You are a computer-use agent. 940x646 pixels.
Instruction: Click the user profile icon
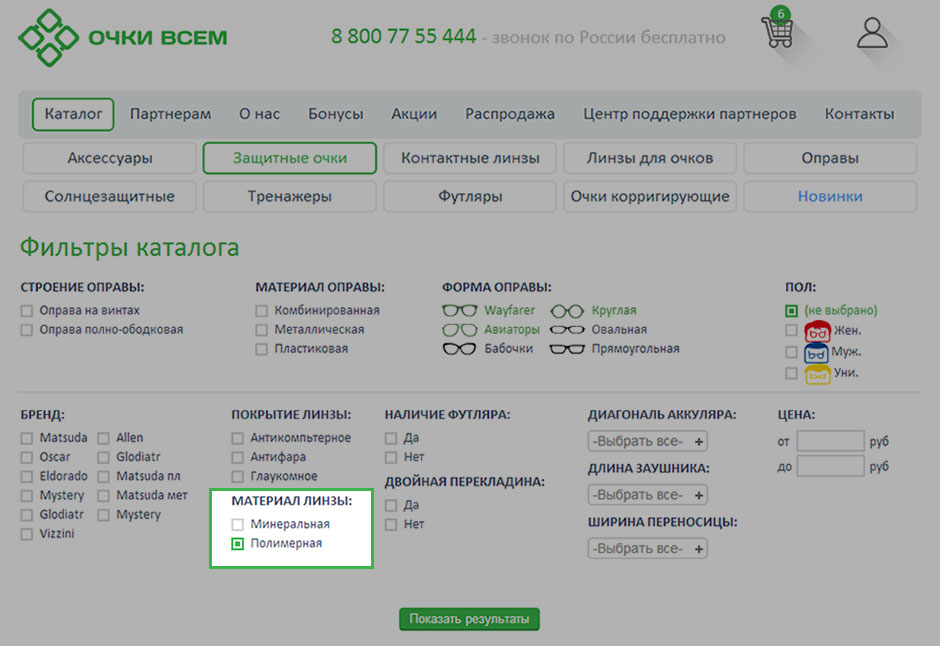click(x=872, y=33)
